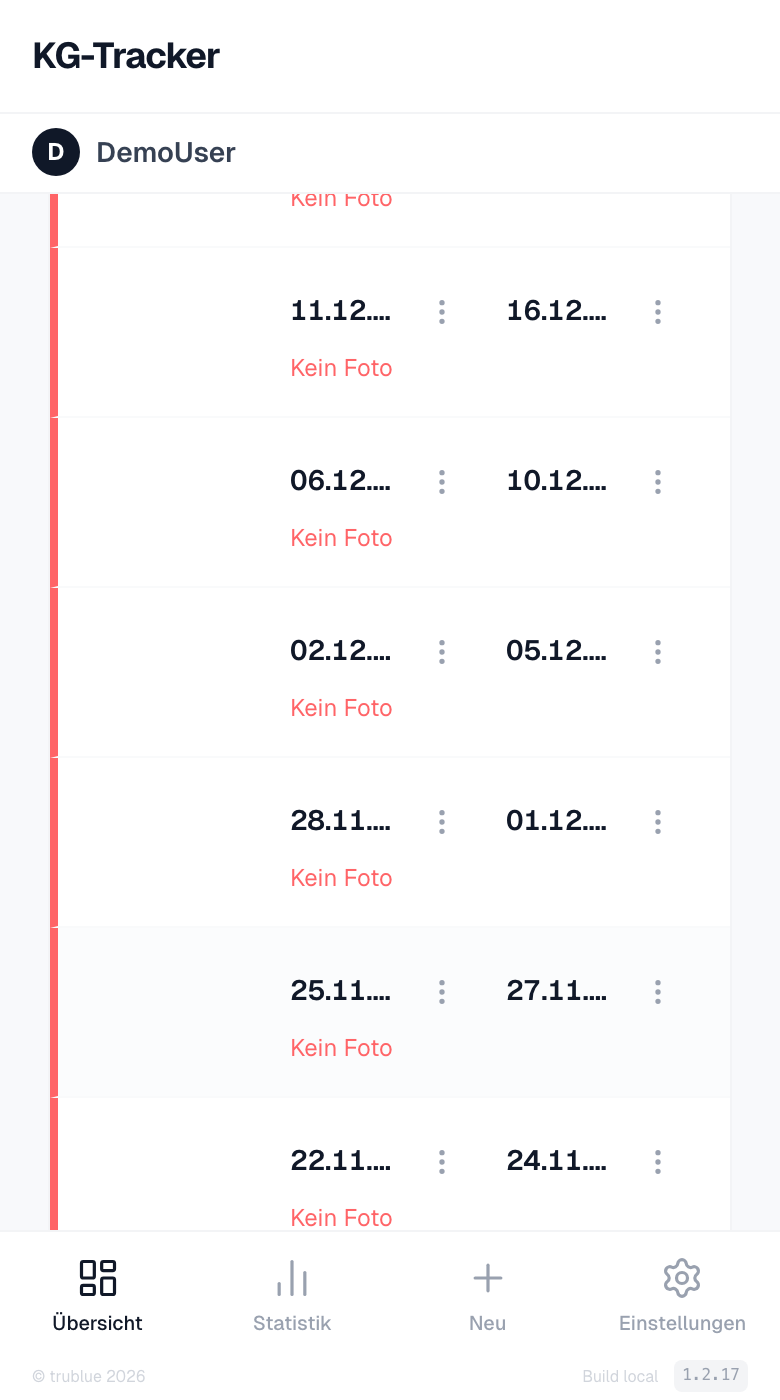This screenshot has width=780, height=1400.
Task: Click the DemoUser avatar circle
Action: click(x=56, y=152)
